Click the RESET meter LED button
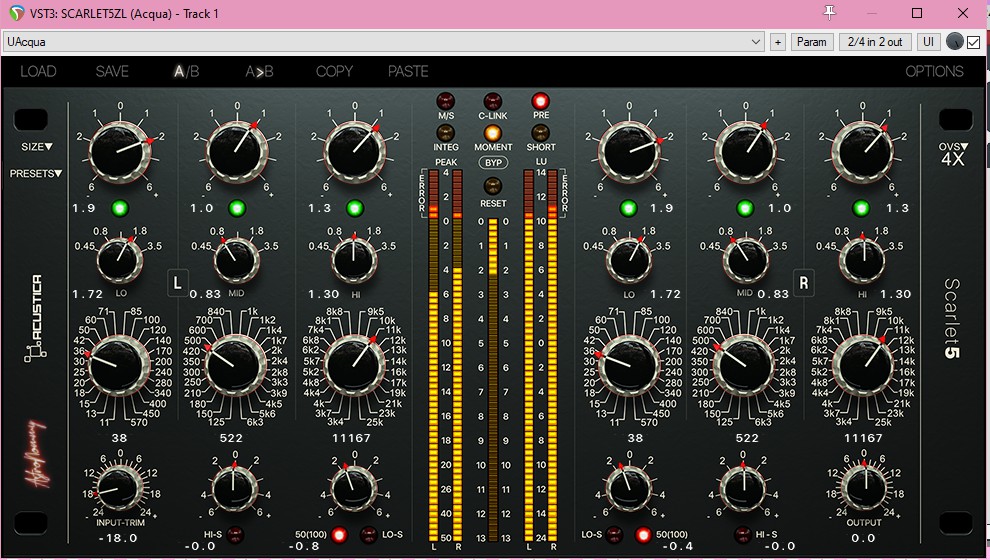 click(x=492, y=186)
